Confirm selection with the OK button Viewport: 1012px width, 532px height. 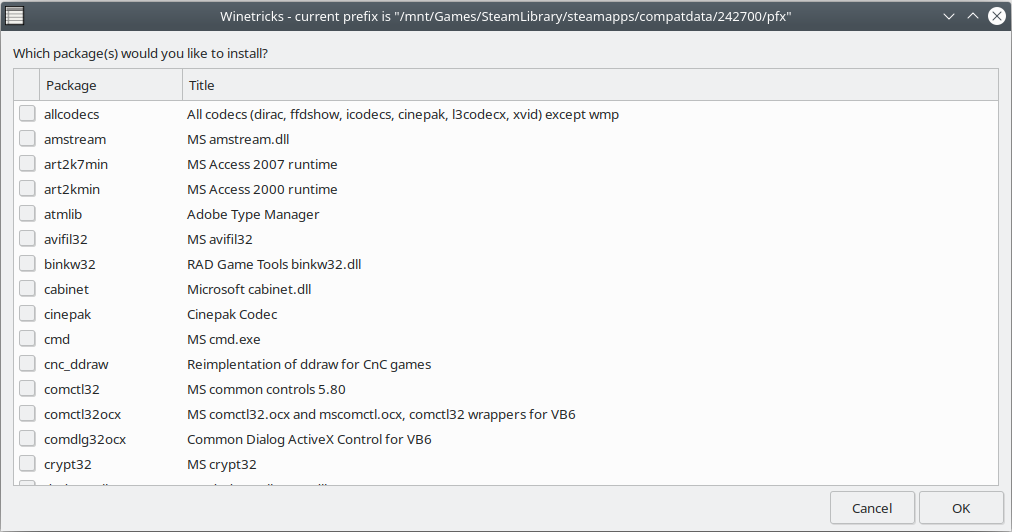pyautogui.click(x=961, y=508)
